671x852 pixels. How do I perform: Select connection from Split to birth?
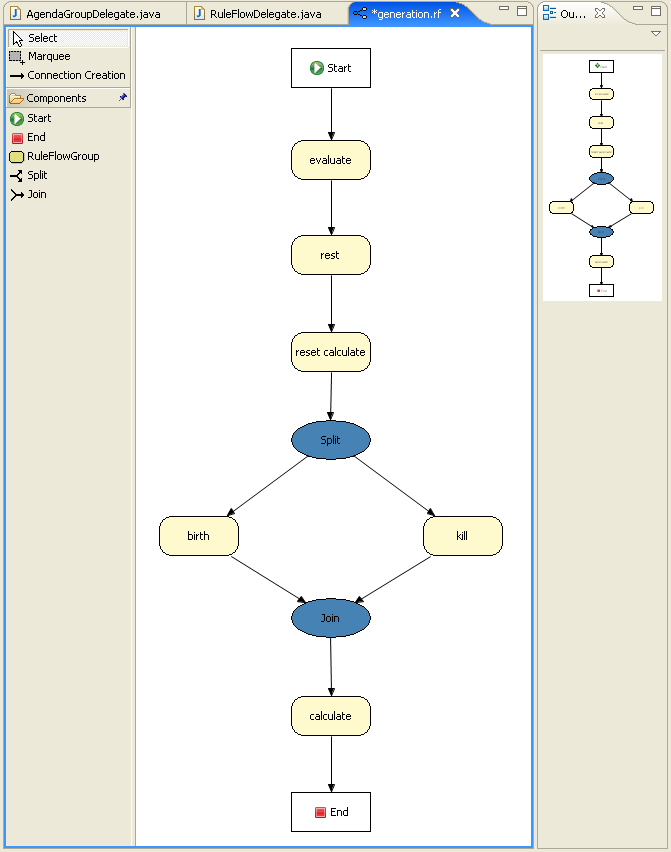tap(267, 486)
